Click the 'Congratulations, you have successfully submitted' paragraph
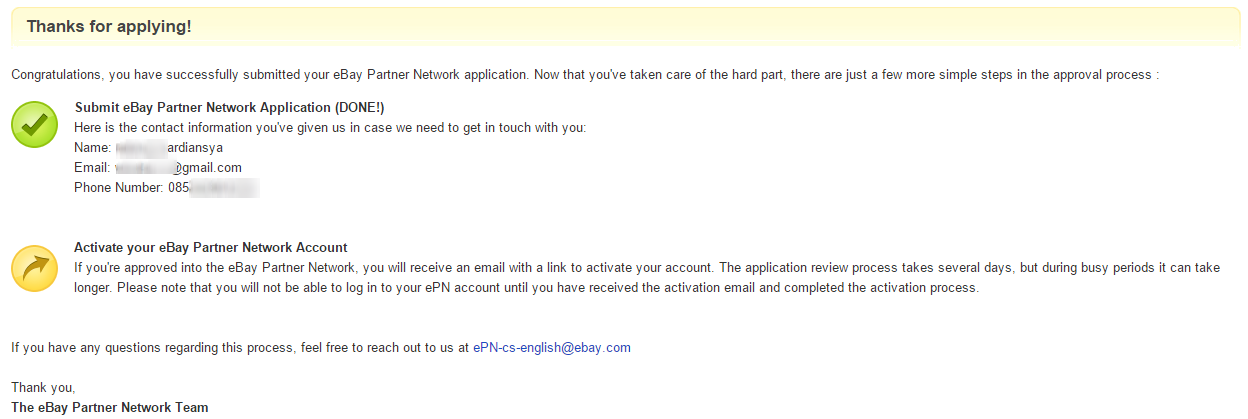Screen dimensions: 1248x419 pyautogui.click(x=585, y=75)
